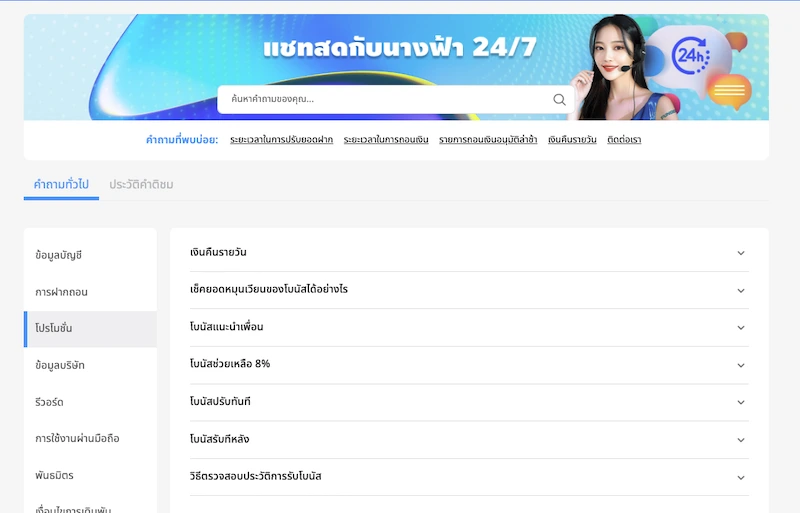Screen dimensions: 800x513
Task: Click the 24h live chat bubble icon
Action: [x=690, y=56]
